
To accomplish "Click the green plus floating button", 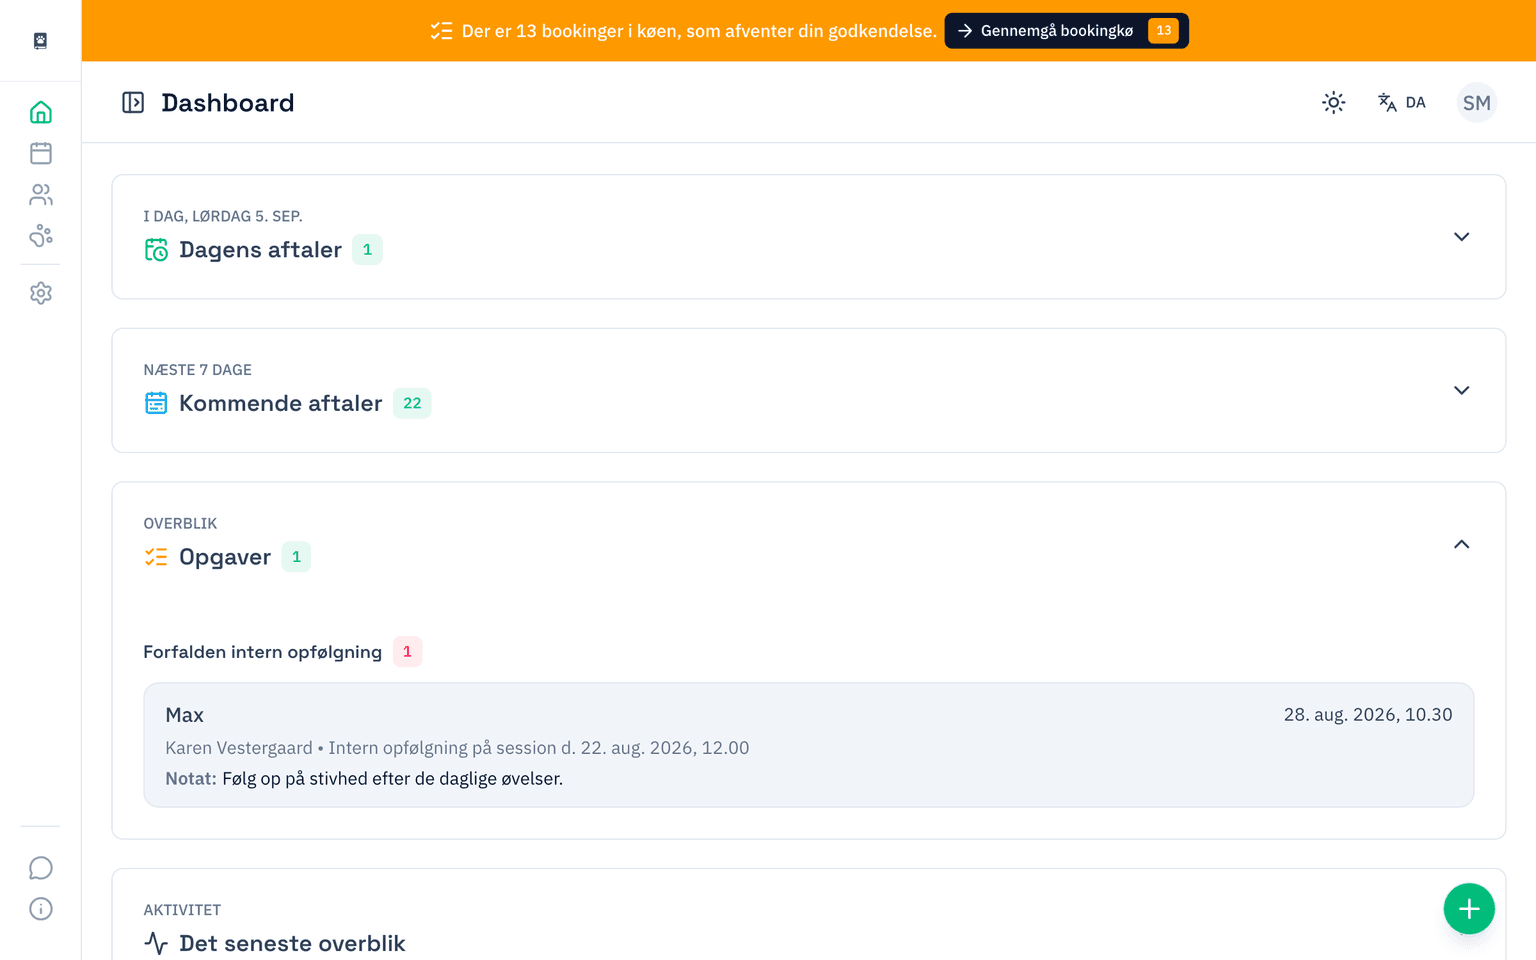I will click(1469, 909).
